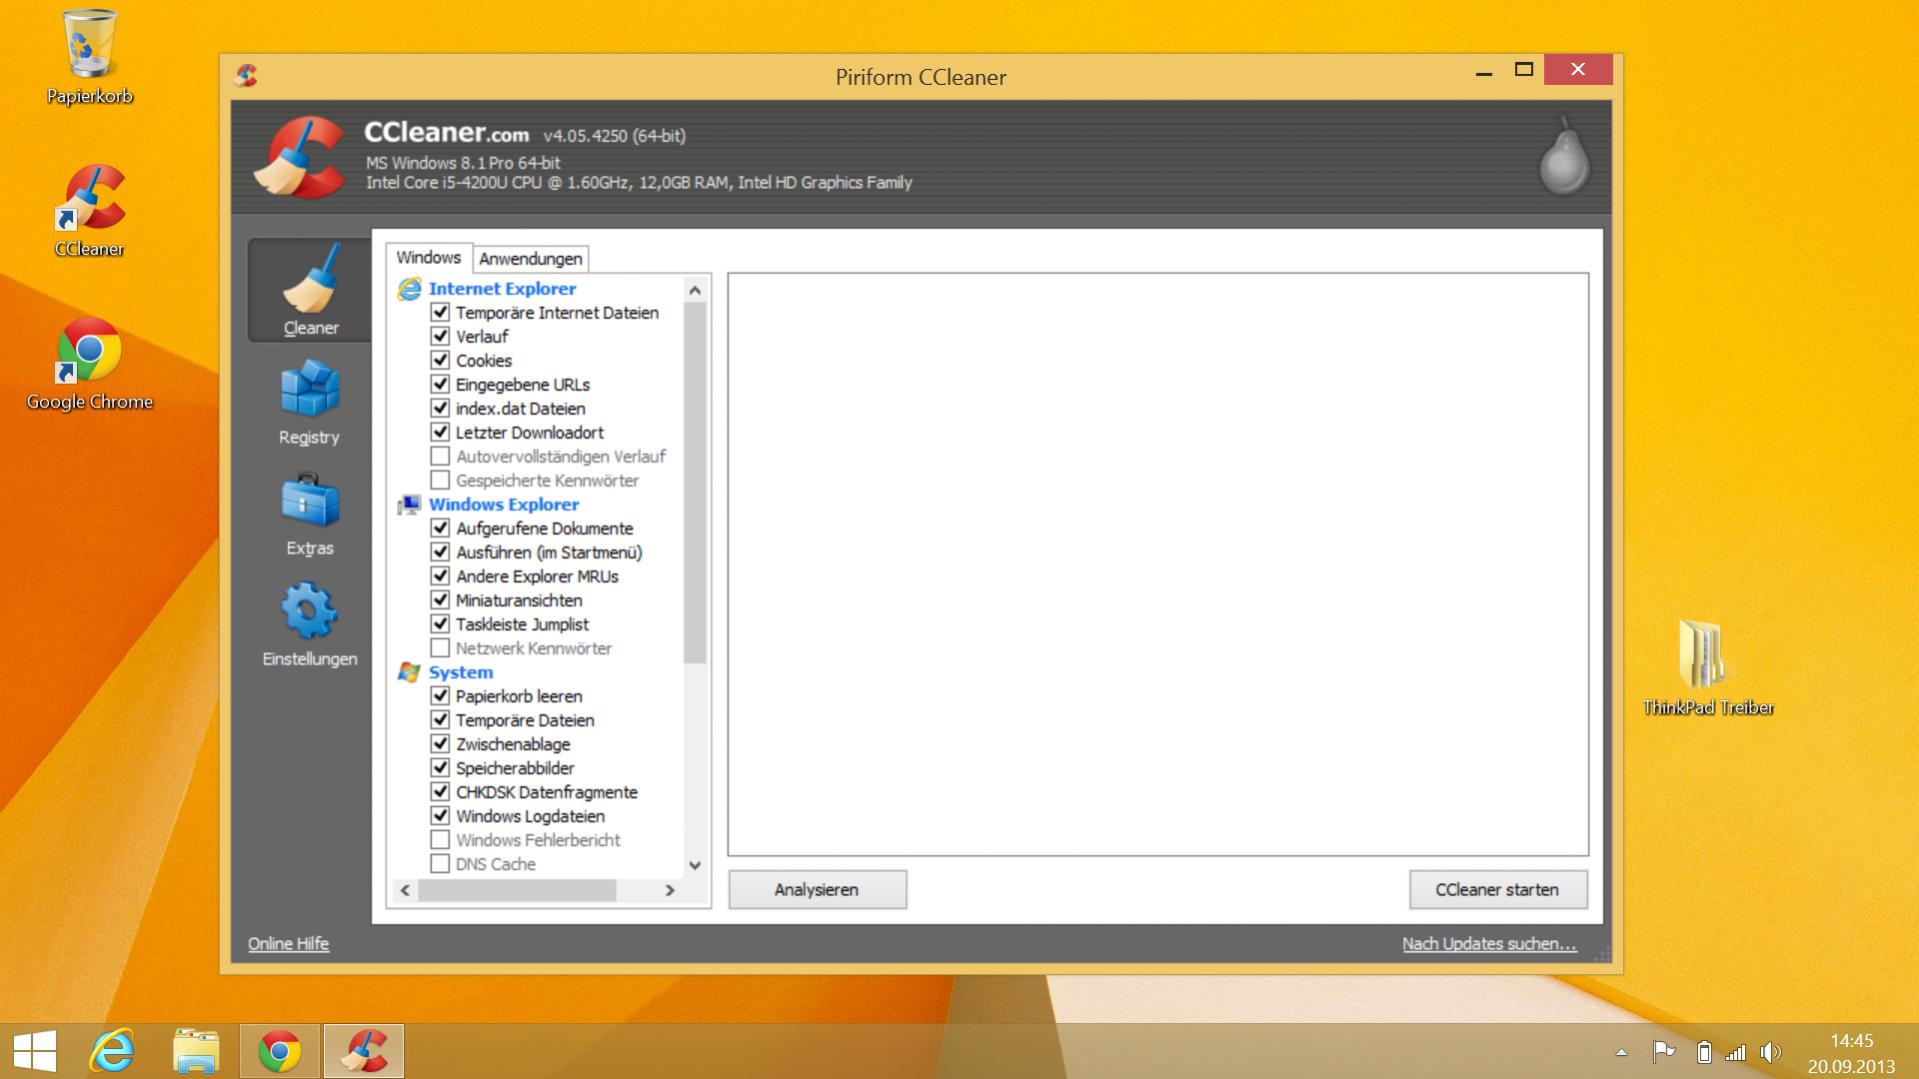
Task: Toggle Ausführen (im Startmenü) checkbox
Action: (x=440, y=552)
